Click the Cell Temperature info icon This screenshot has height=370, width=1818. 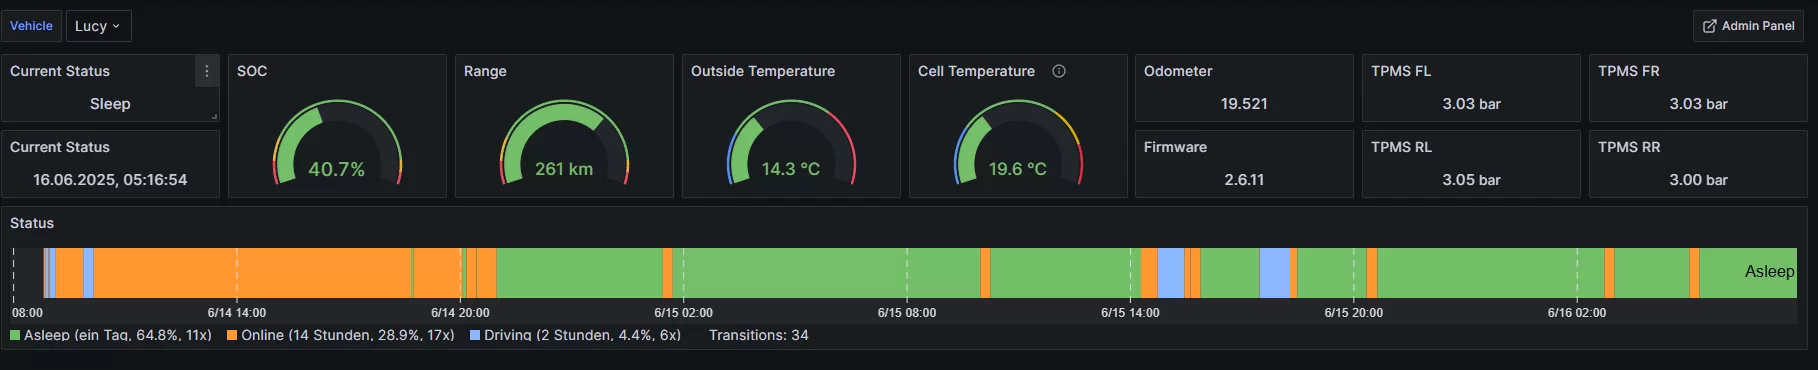coord(1059,71)
